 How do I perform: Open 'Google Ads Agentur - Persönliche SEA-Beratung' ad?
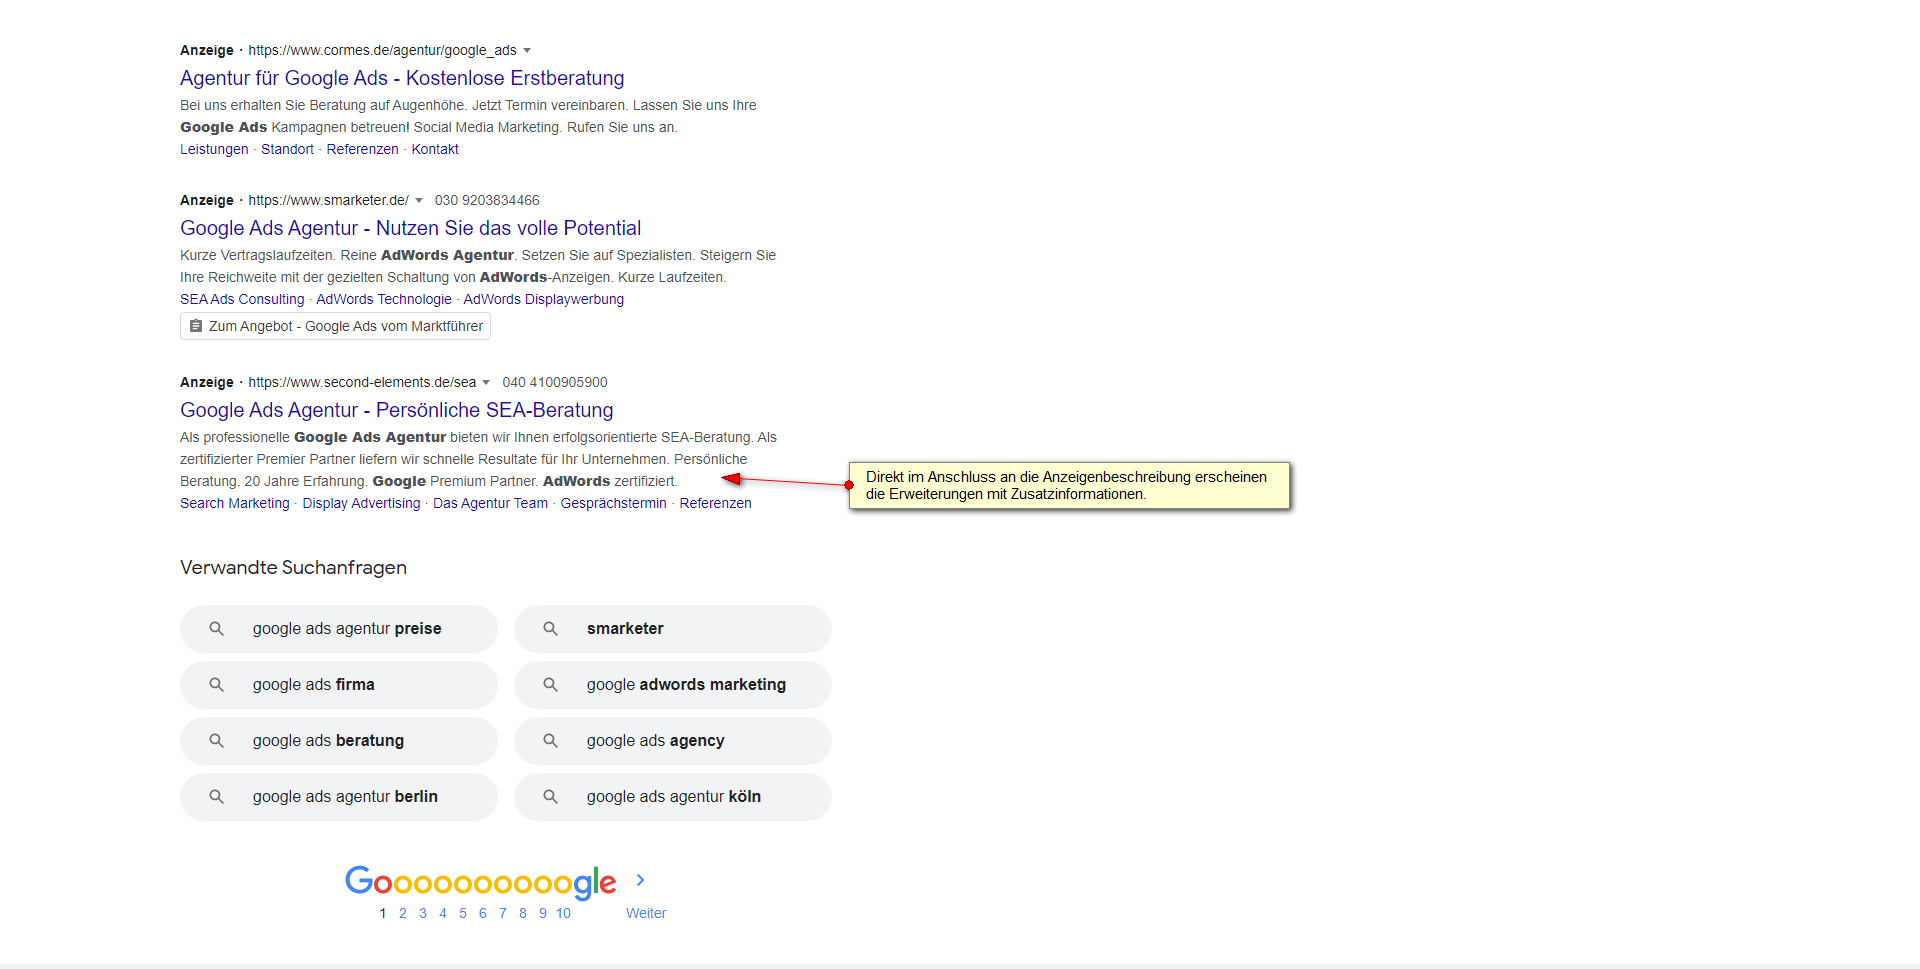click(x=396, y=410)
